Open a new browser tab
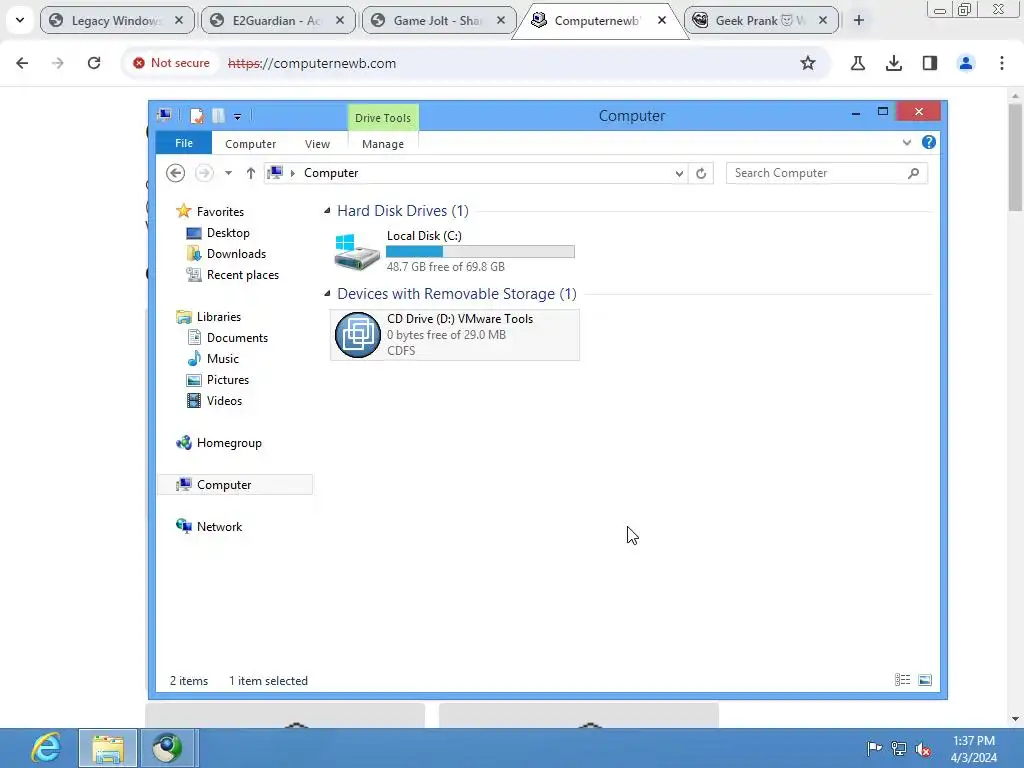Viewport: 1024px width, 768px height. 859,20
